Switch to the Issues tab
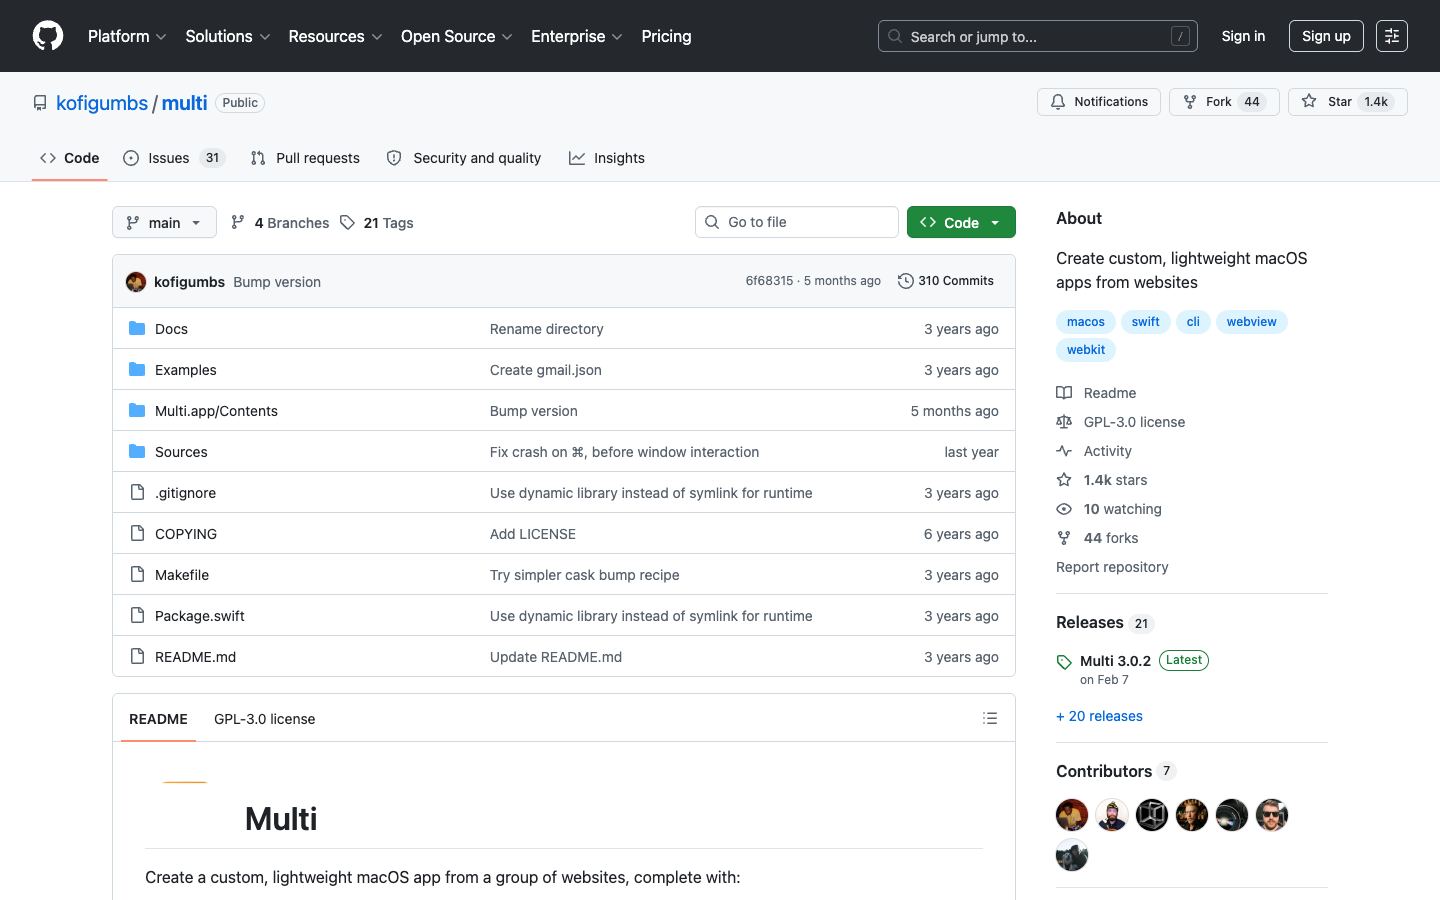The image size is (1440, 900). tap(174, 158)
